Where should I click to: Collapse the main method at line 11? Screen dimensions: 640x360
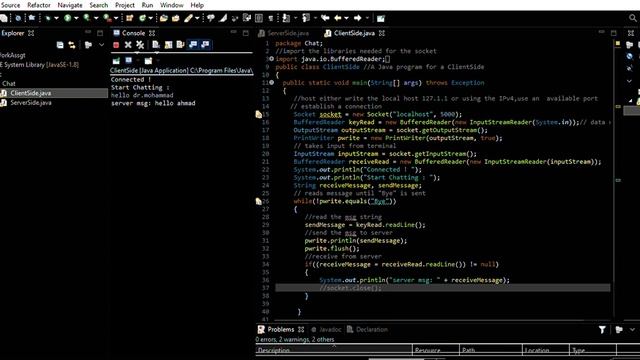coord(271,82)
